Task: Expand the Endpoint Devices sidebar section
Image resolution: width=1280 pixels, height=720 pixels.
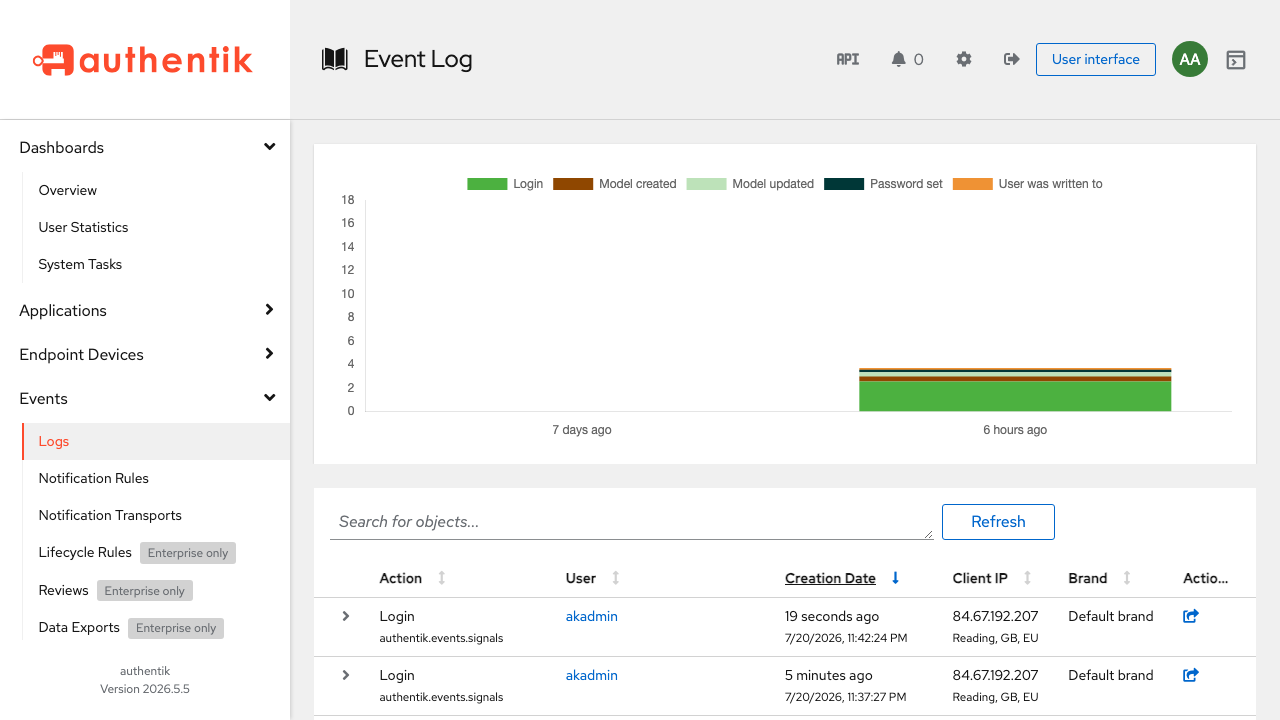Action: point(145,354)
